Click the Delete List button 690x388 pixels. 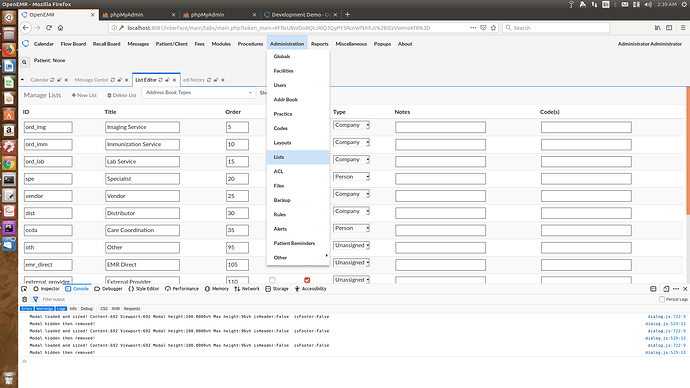pyautogui.click(x=122, y=95)
